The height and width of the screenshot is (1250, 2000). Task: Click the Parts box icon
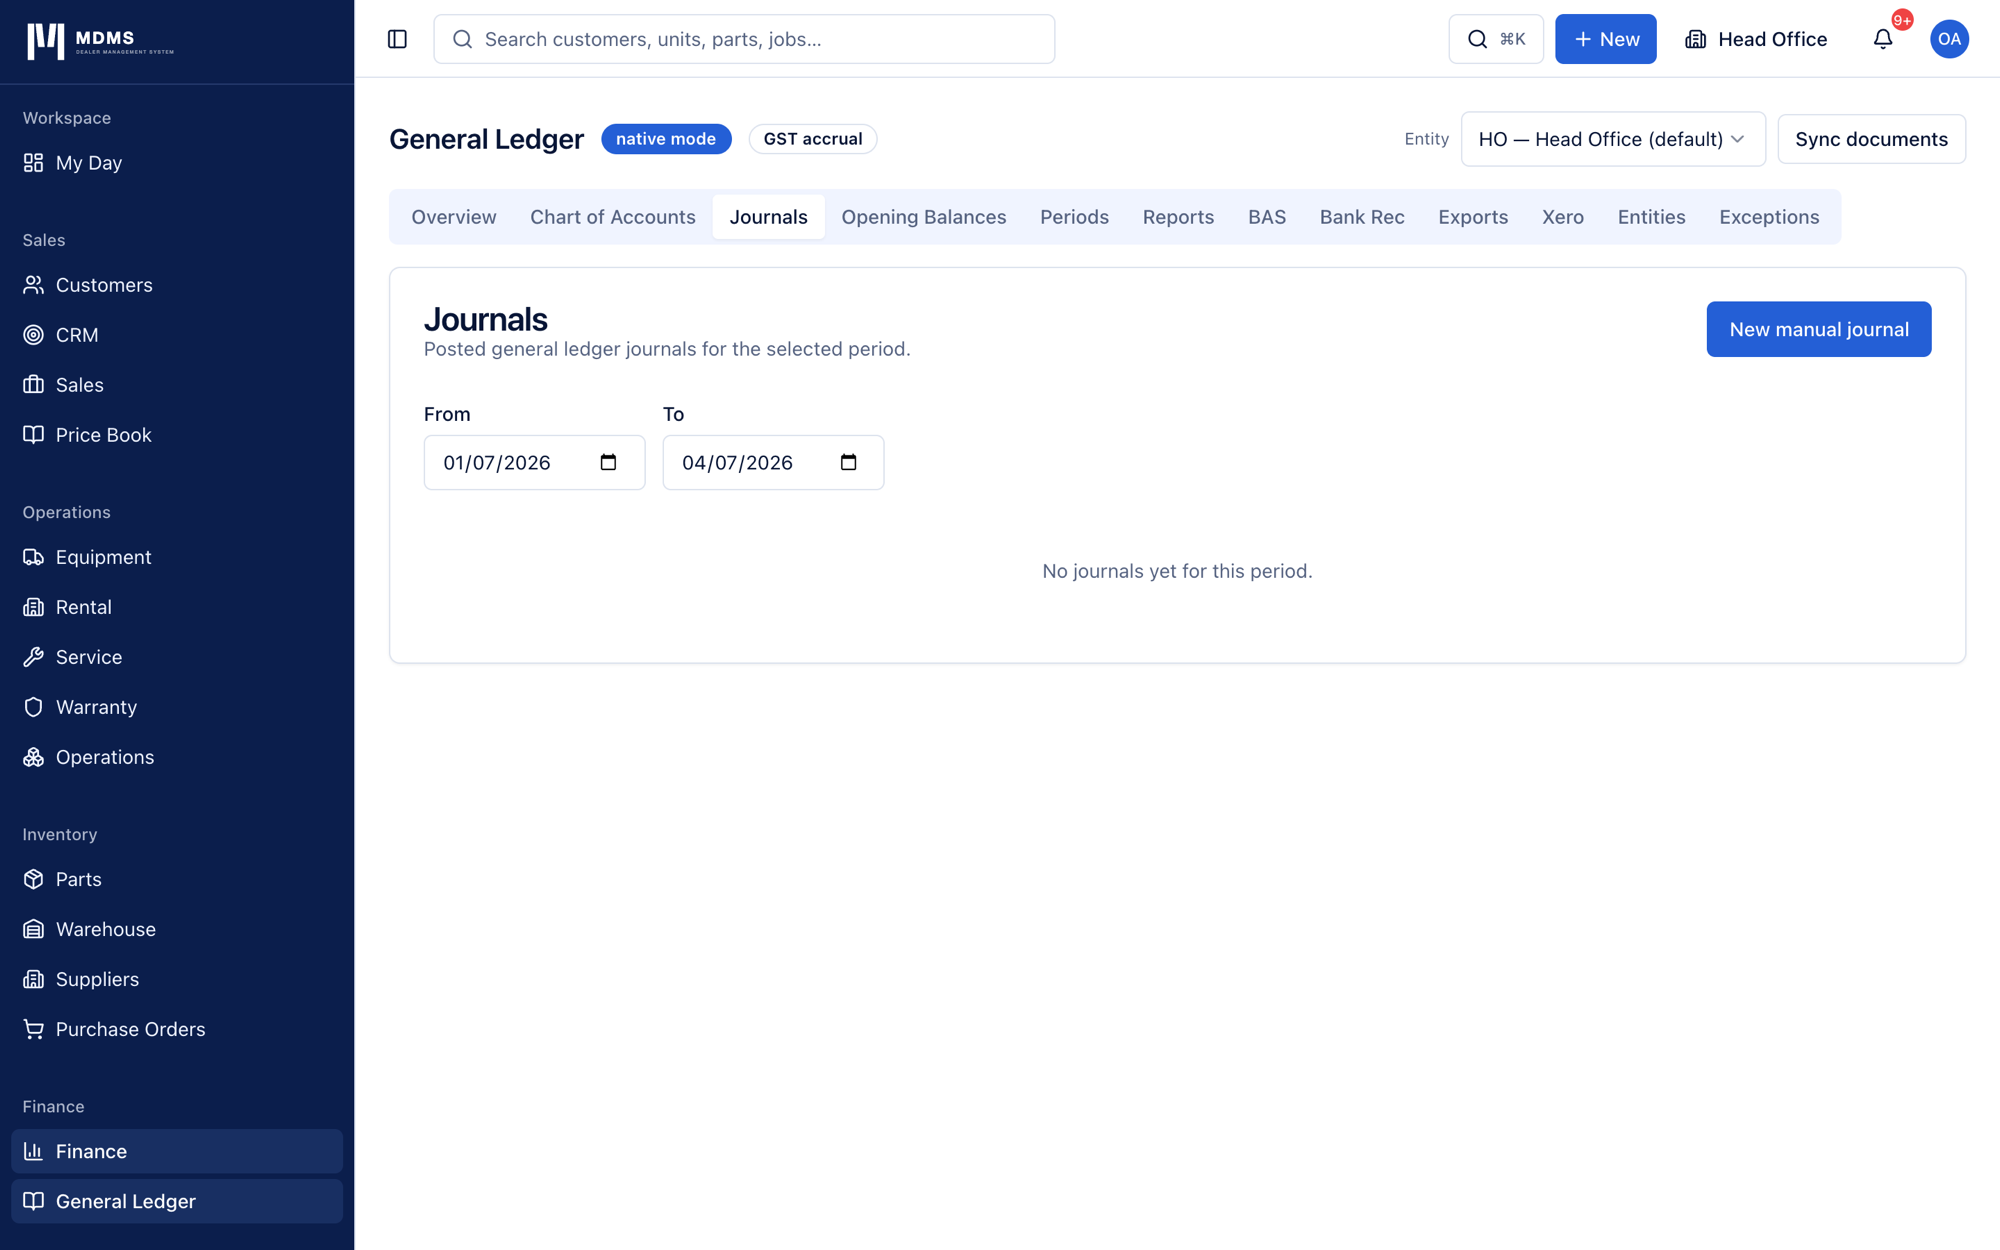(33, 879)
